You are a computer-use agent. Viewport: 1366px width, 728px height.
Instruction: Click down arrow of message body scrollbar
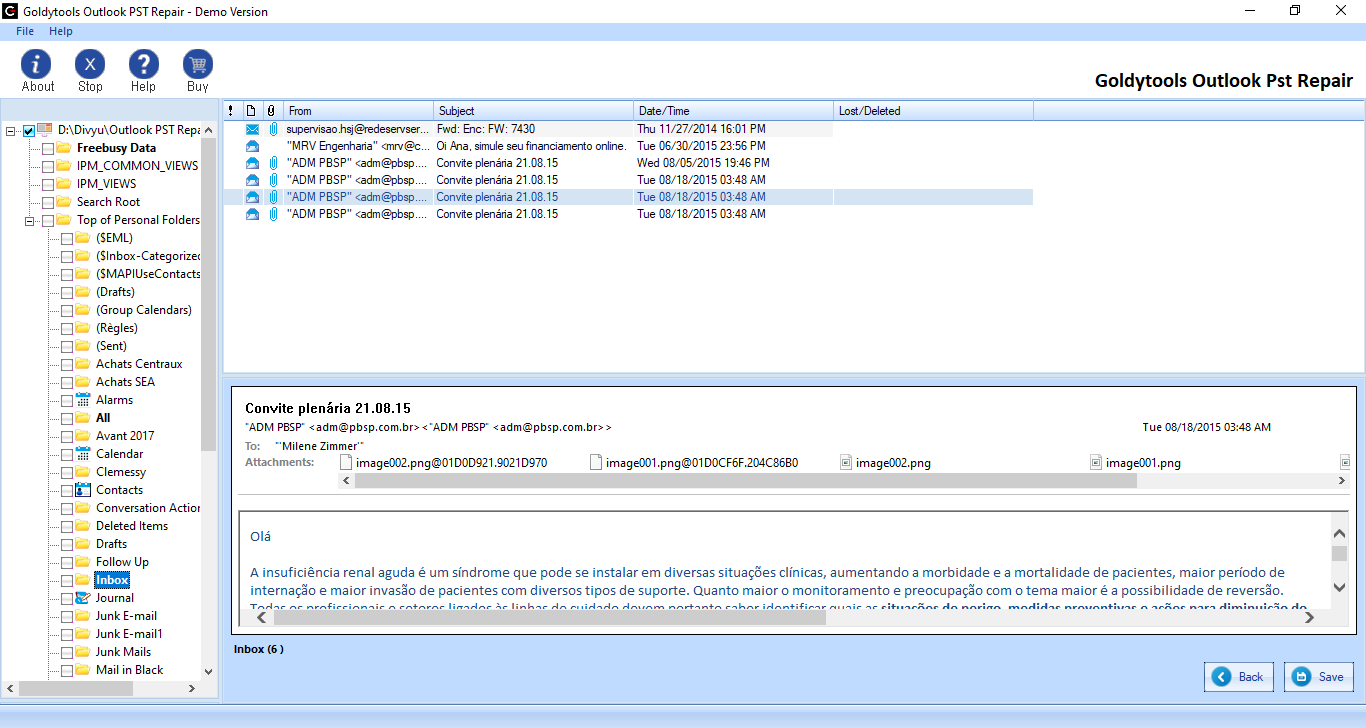pos(1339,587)
